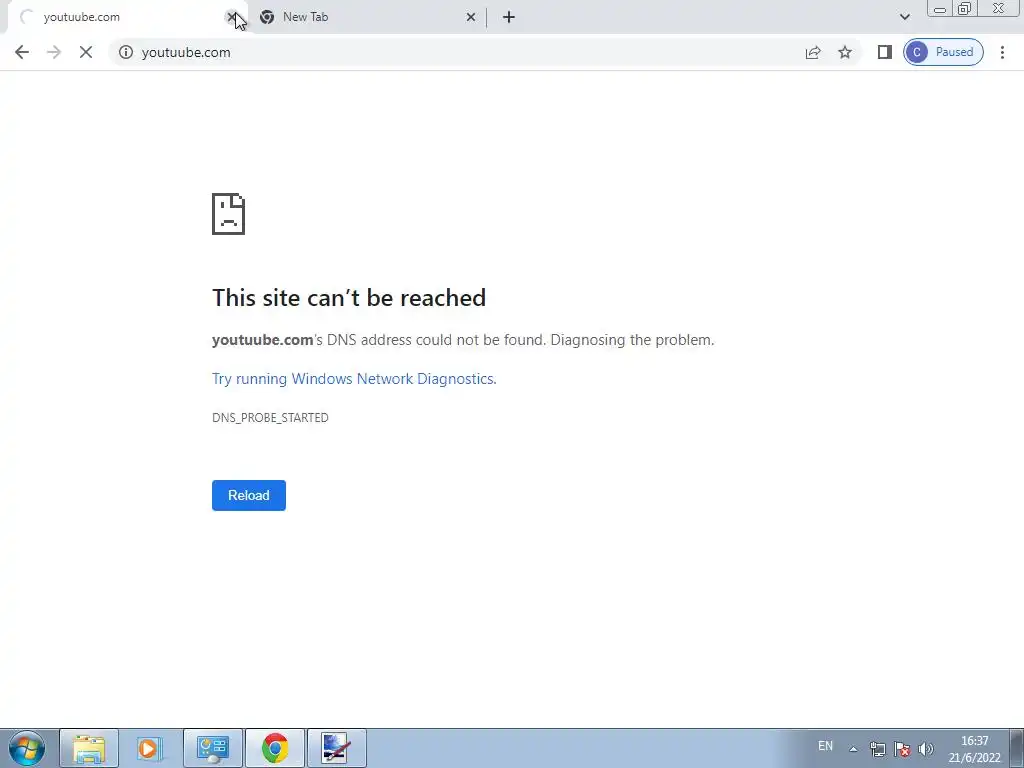Click the DNS_PROBE_STARTED error code text
The width and height of the screenshot is (1024, 768).
(x=270, y=417)
